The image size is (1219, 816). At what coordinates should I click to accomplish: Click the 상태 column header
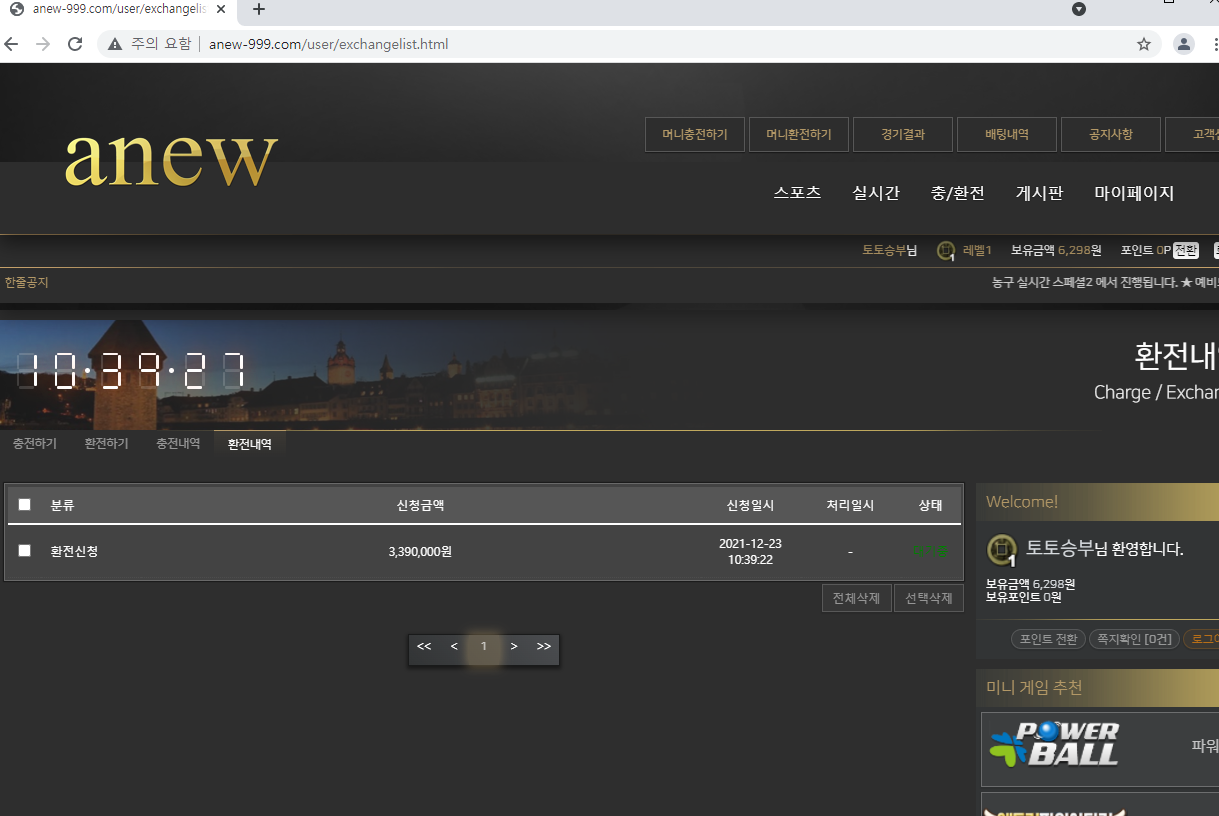click(931, 505)
